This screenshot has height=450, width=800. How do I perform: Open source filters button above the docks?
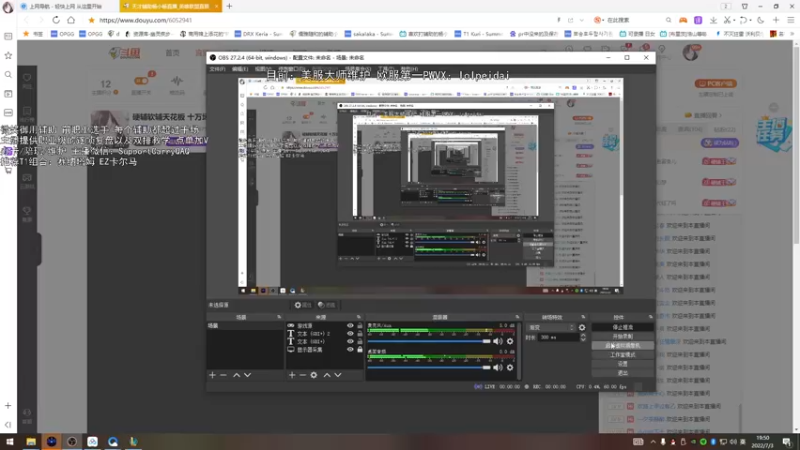coord(327,305)
